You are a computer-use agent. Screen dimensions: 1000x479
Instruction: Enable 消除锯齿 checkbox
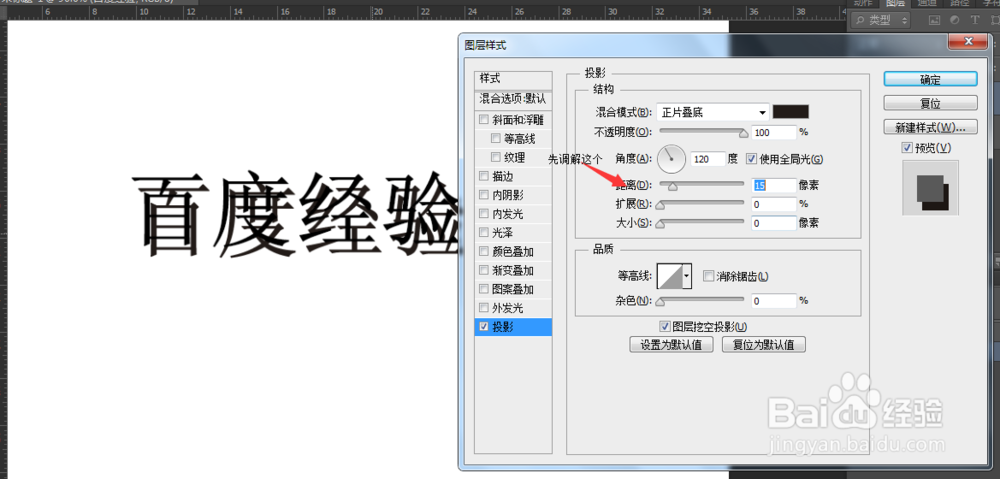(x=707, y=276)
